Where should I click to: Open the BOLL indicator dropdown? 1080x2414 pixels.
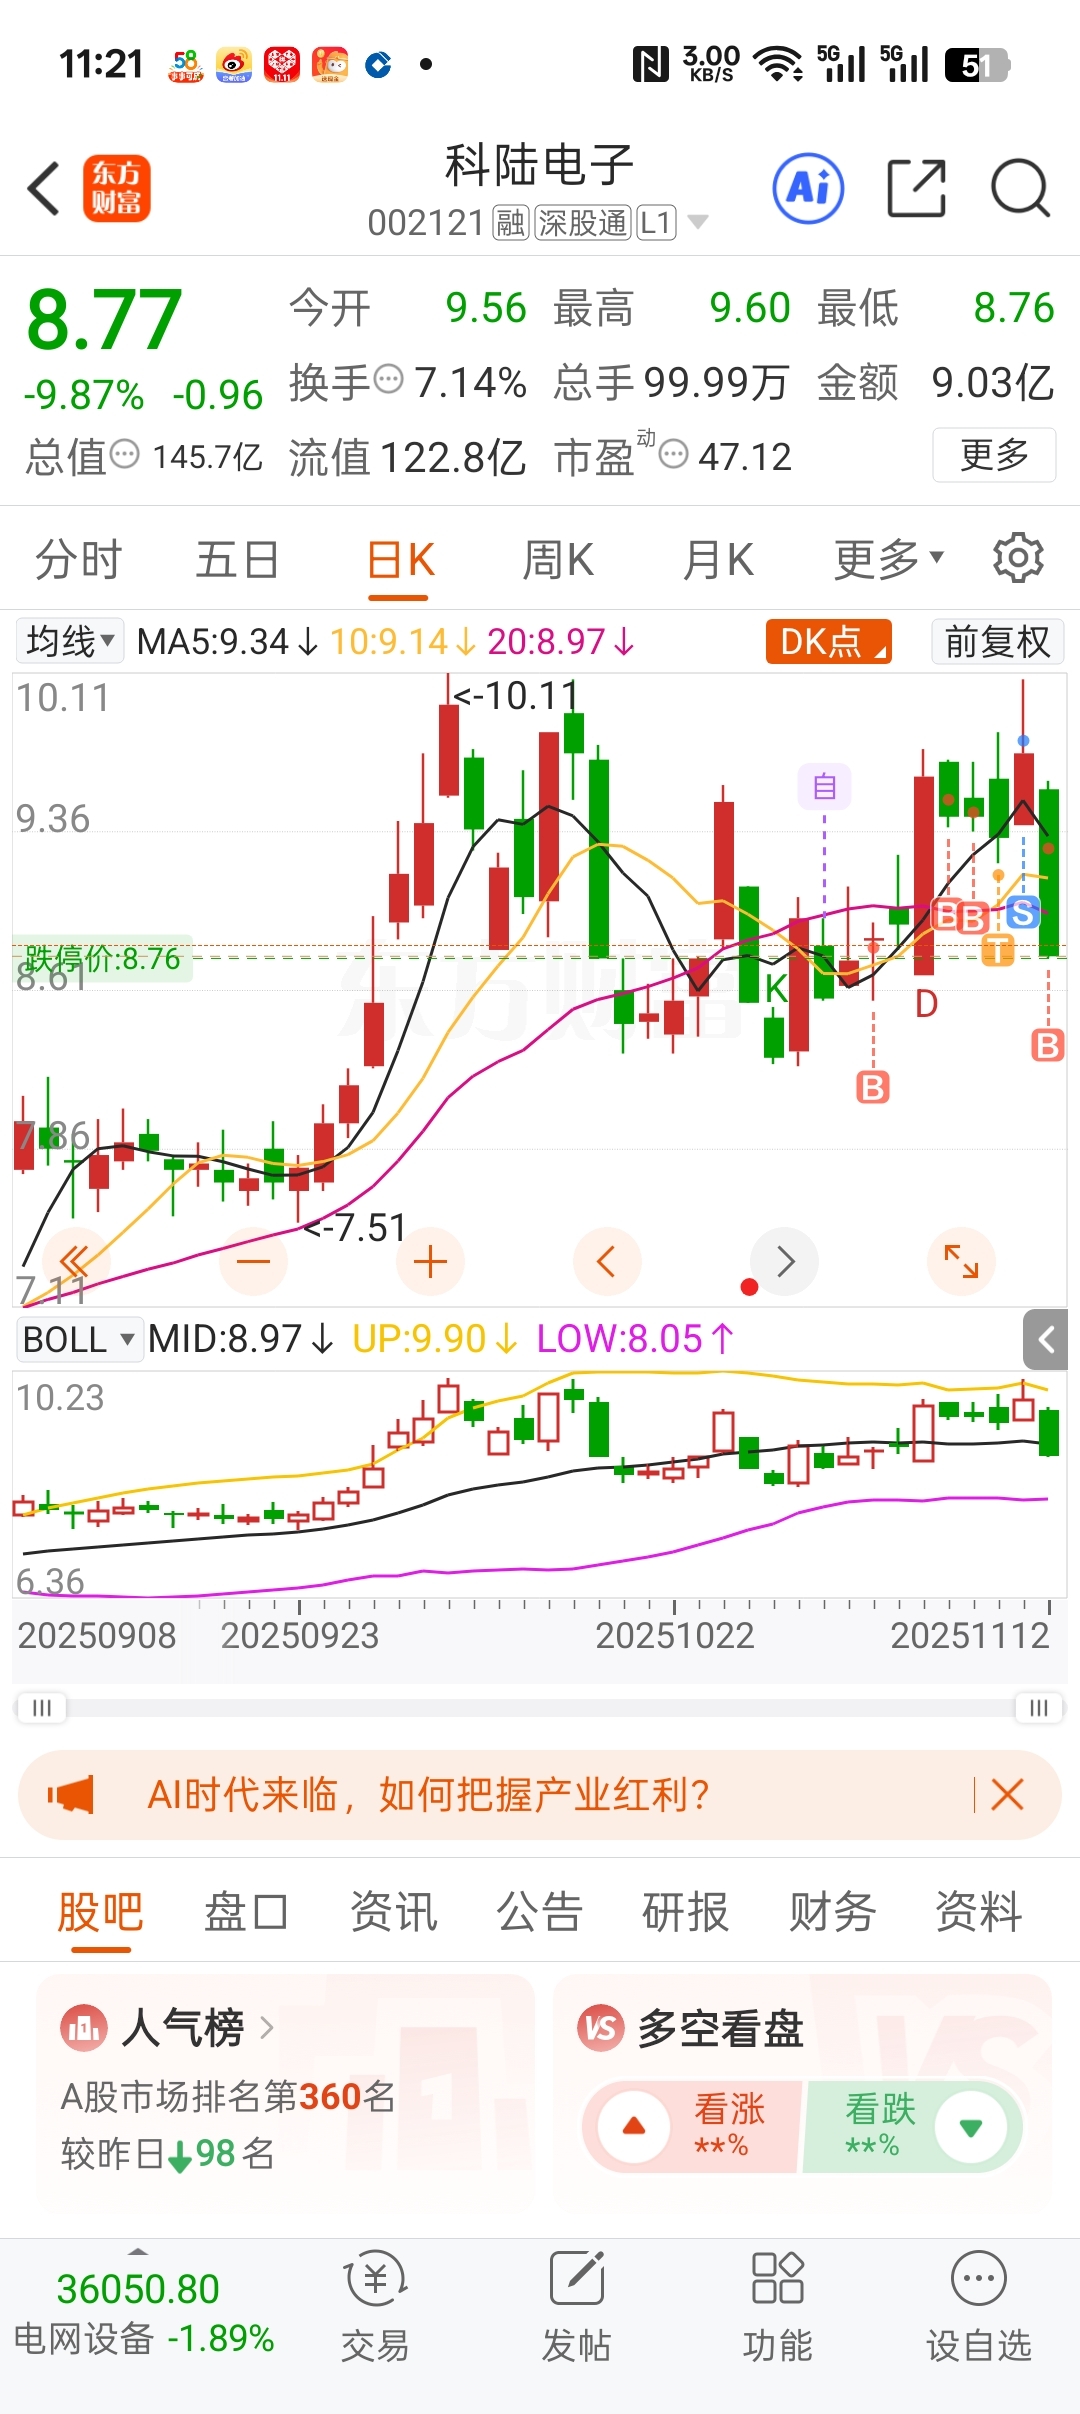(80, 1339)
